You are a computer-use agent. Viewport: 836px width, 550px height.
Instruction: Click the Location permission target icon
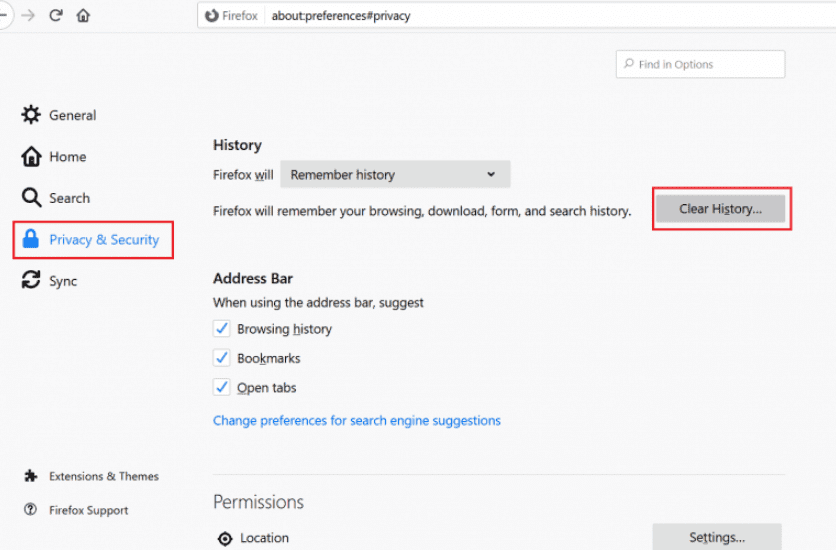[x=225, y=538]
